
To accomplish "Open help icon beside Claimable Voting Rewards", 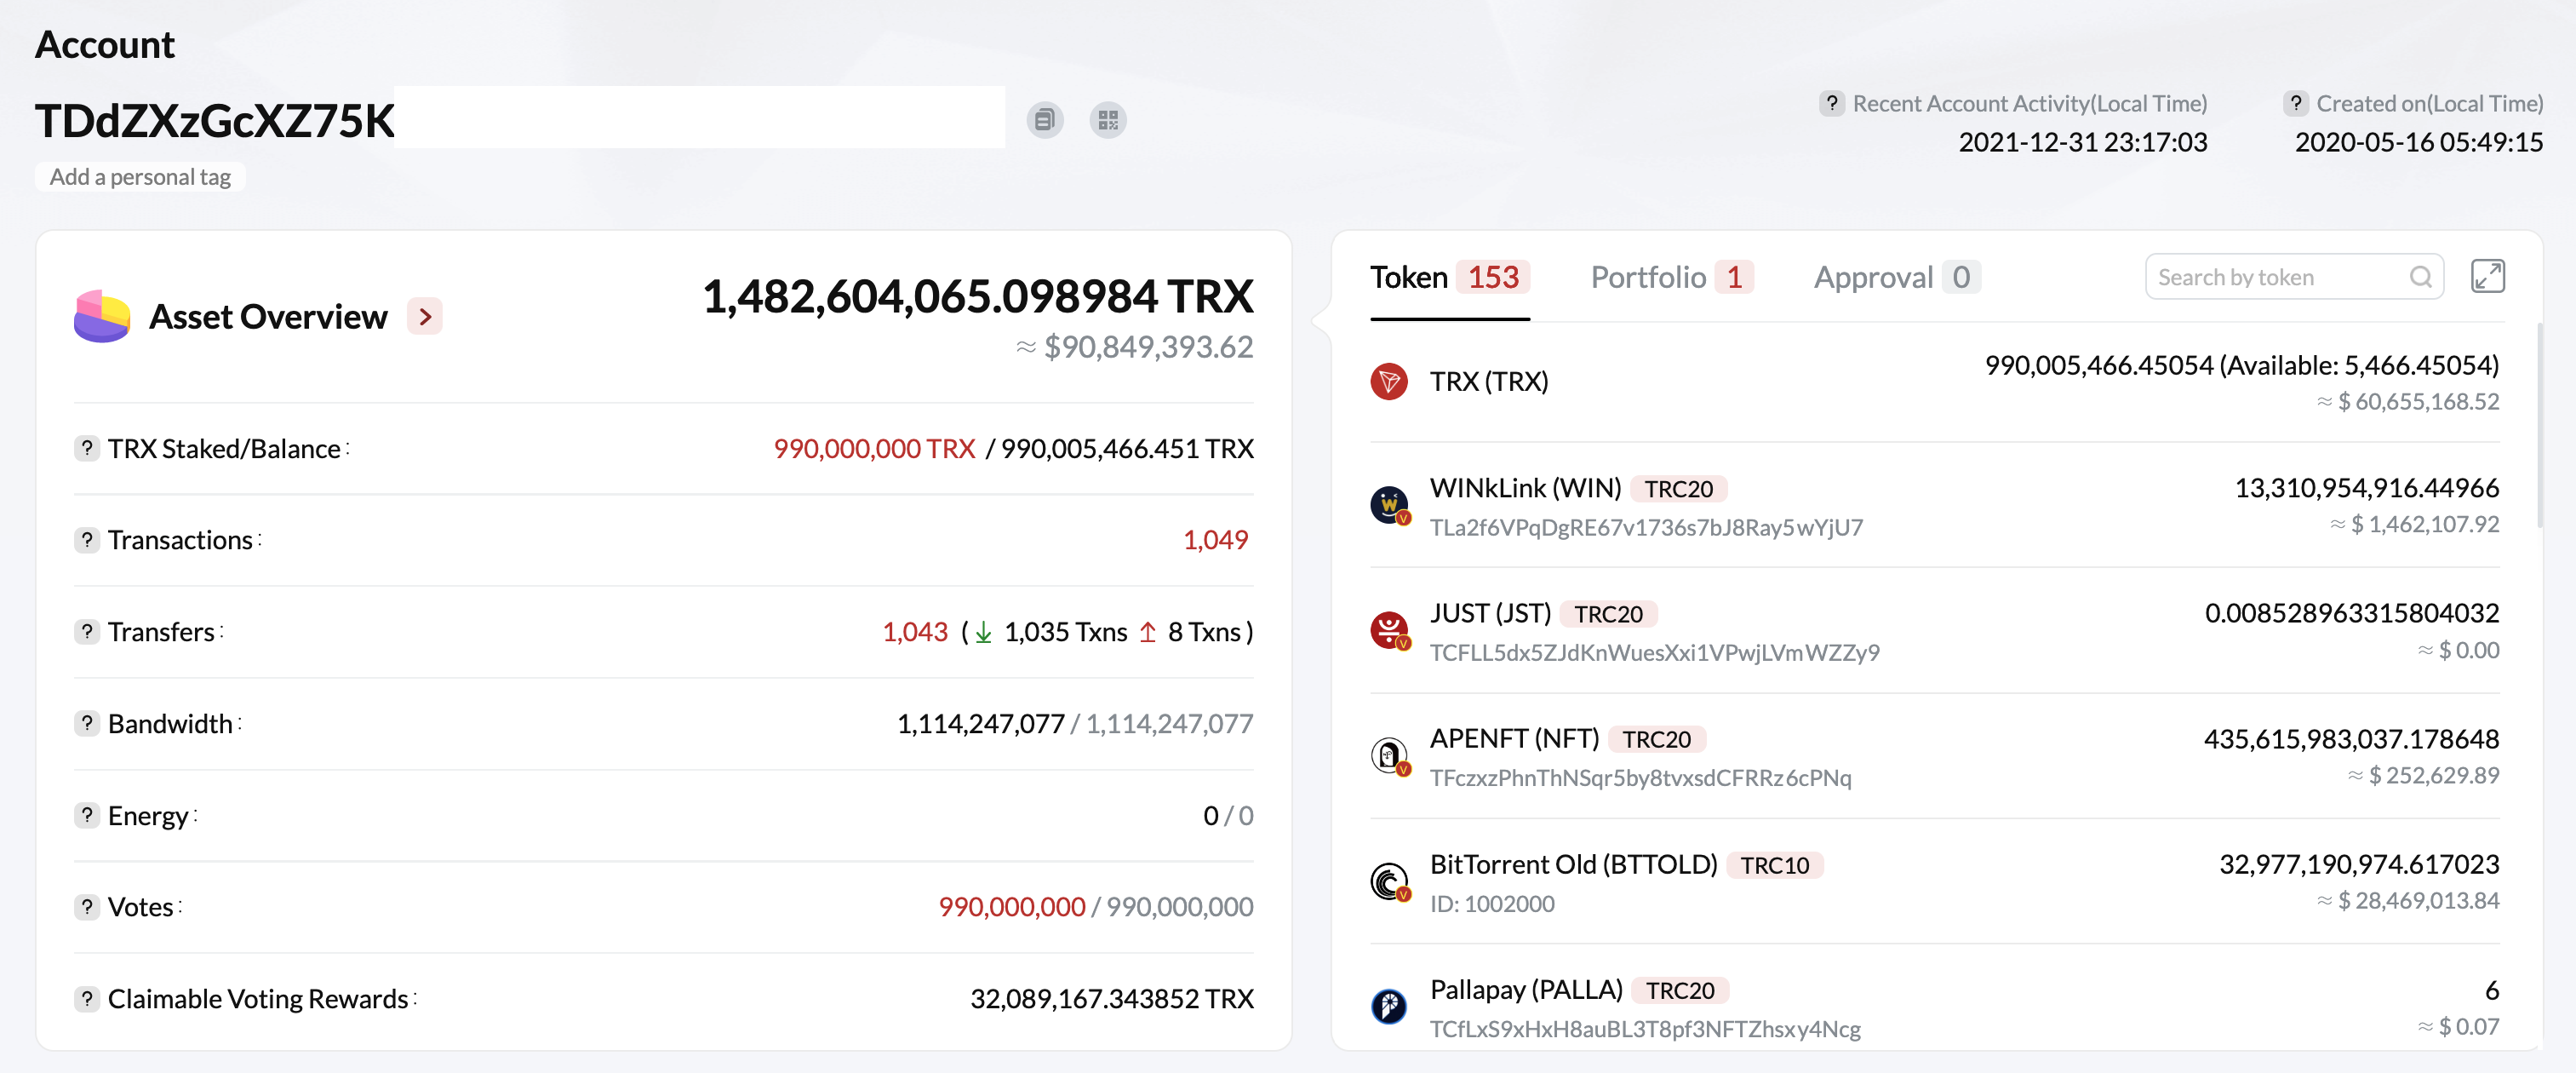I will pos(87,999).
